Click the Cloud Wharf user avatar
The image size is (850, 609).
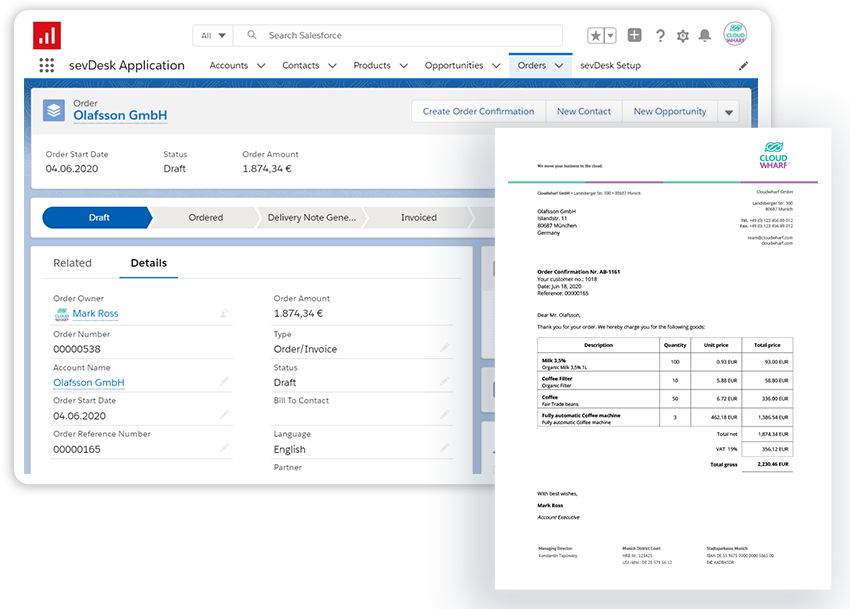[x=736, y=34]
